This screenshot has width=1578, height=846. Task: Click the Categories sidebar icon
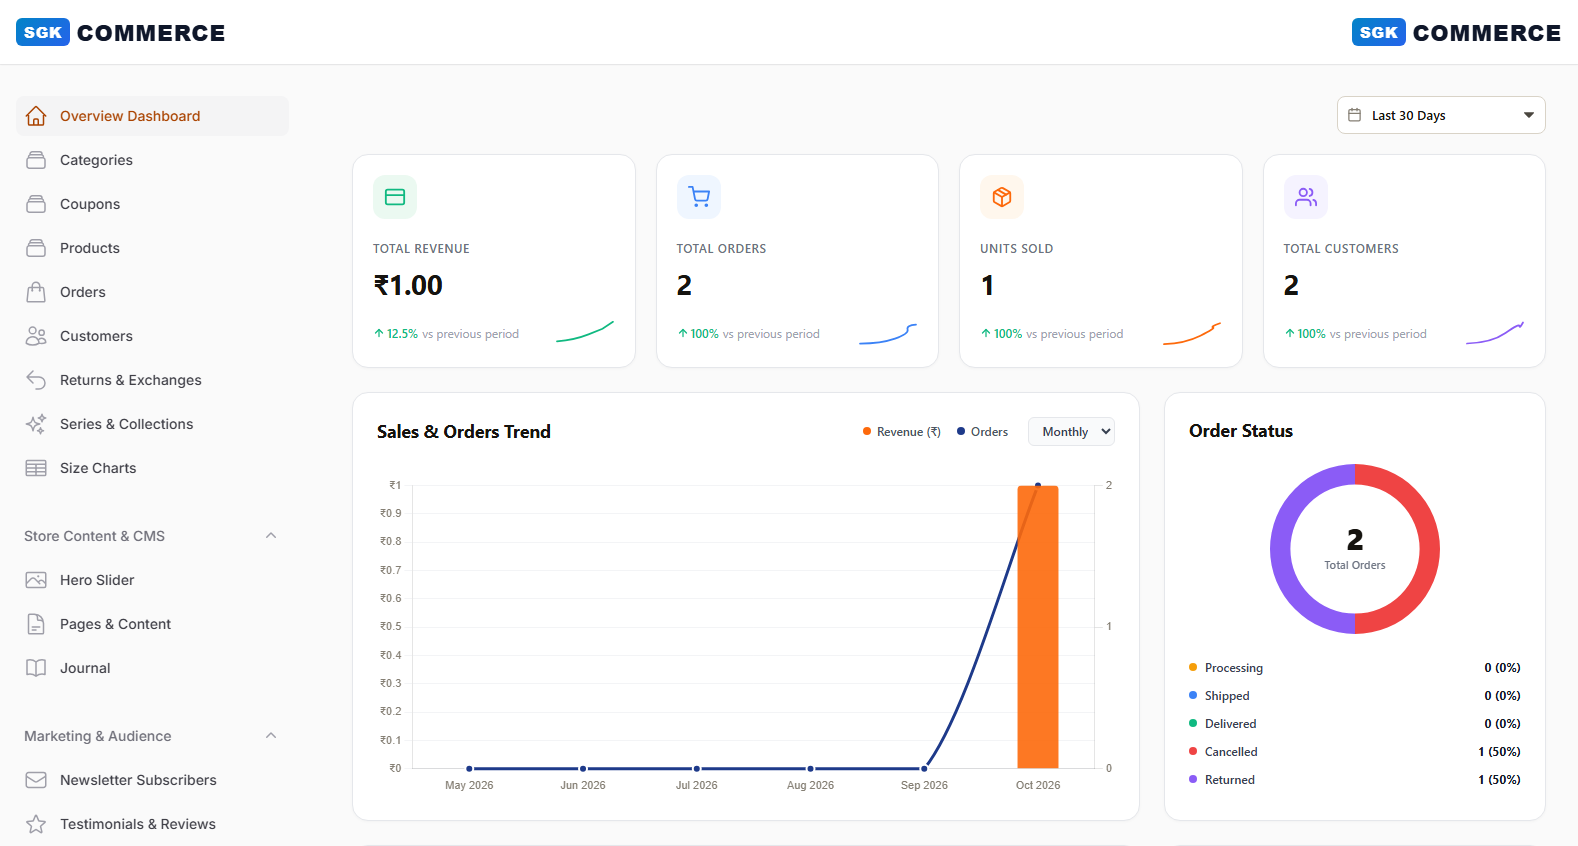coord(36,160)
